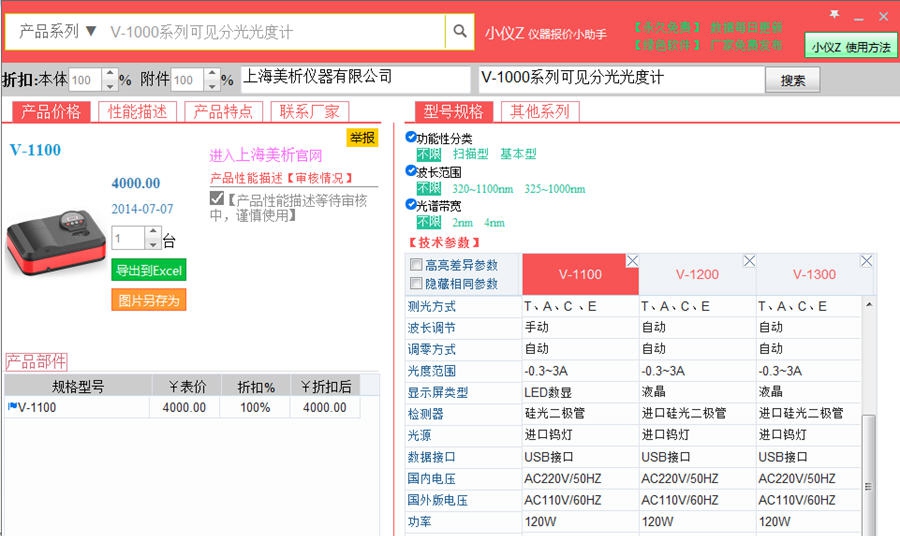Select 不限 under 波长范围
Screen dimensions: 900x536
tap(429, 188)
